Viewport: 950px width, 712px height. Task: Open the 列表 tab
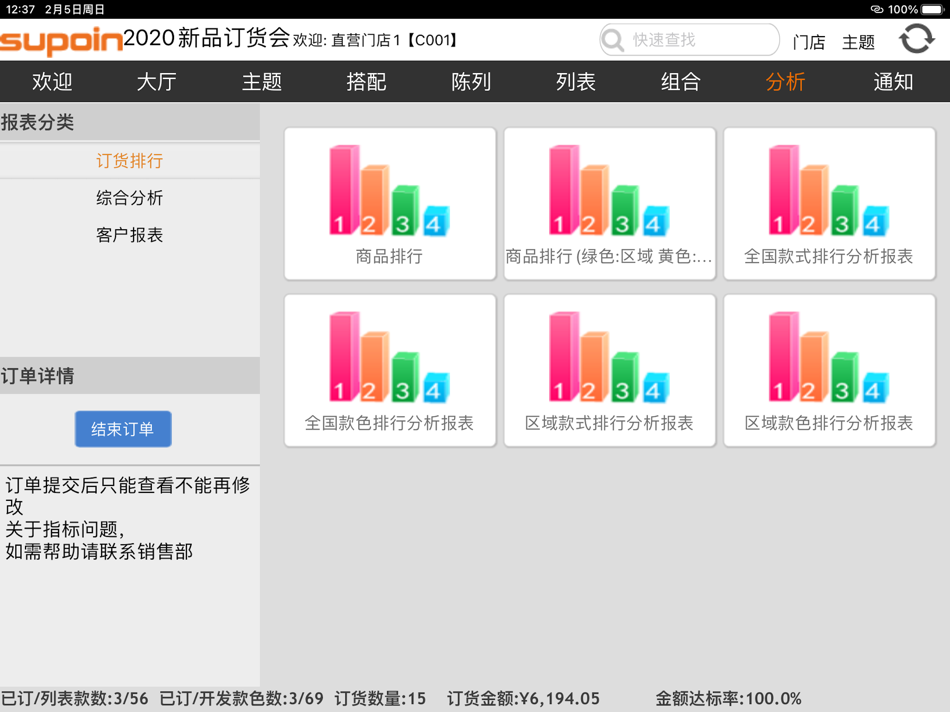click(575, 82)
